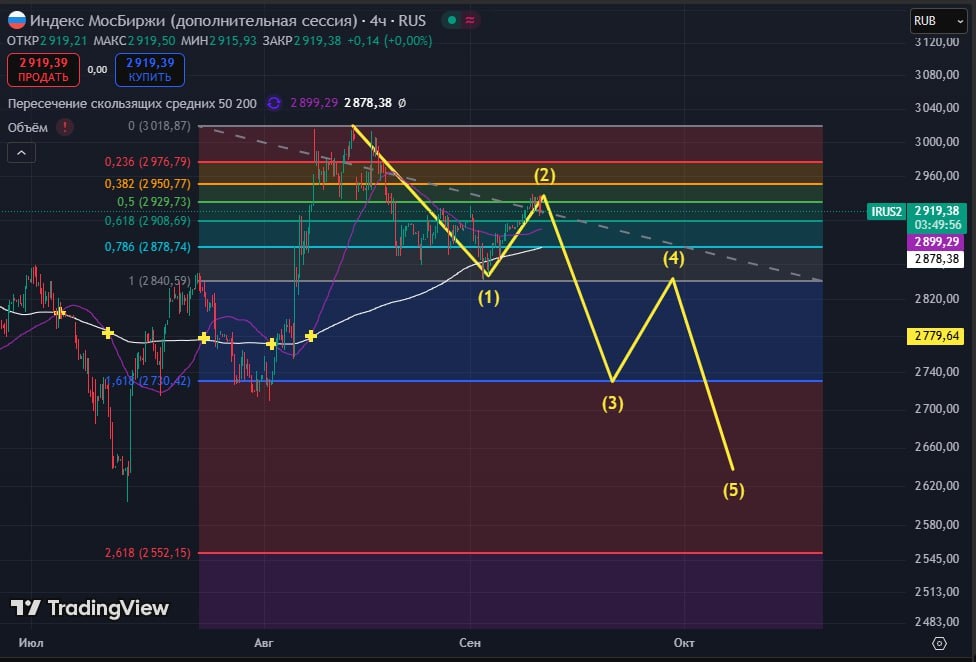Image resolution: width=976 pixels, height=662 pixels.
Task: Click Fibonacci level 0,786 (2 878,74) label
Action: [148, 247]
